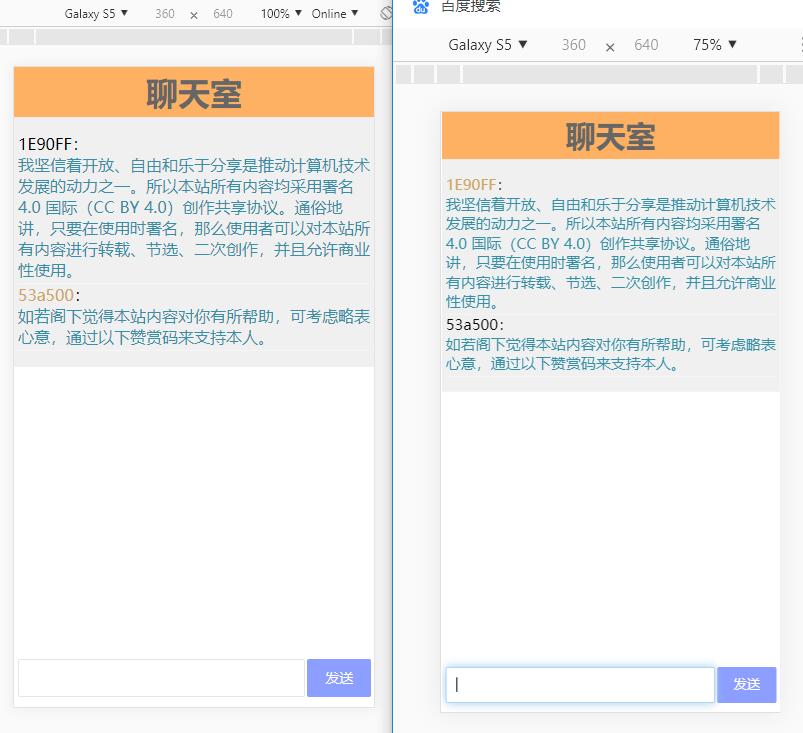Focus the message input box in right chat
Viewport: 803px width, 733px height.
[580, 685]
